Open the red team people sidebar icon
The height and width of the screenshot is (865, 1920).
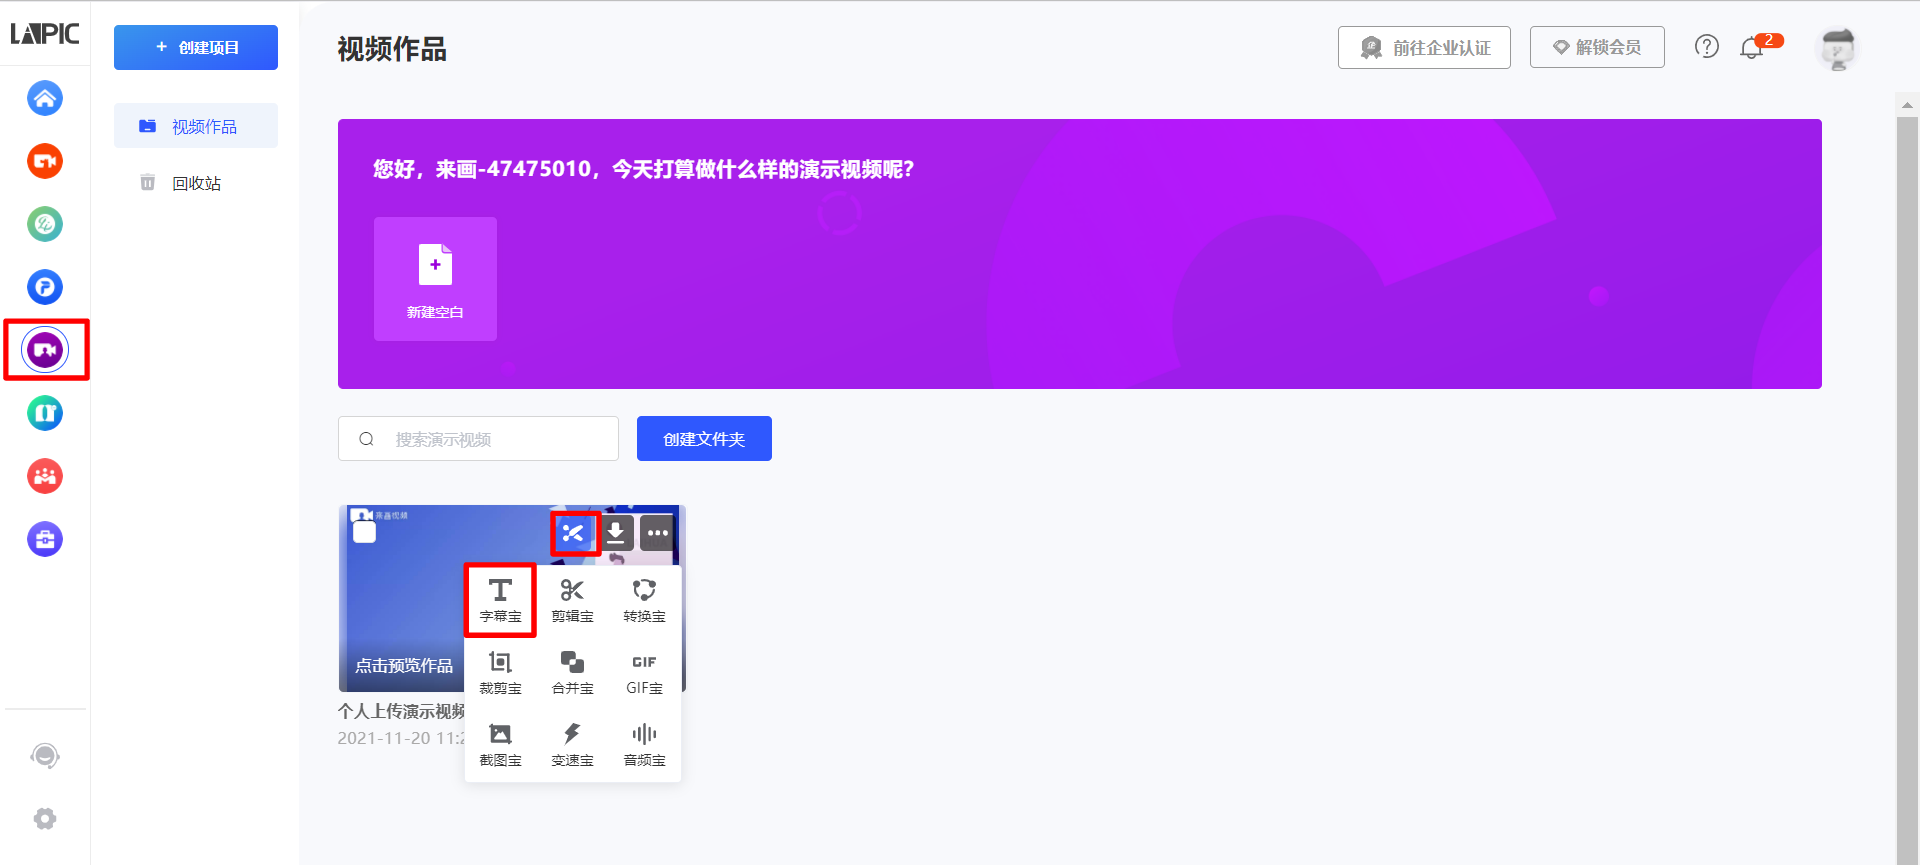[x=45, y=476]
